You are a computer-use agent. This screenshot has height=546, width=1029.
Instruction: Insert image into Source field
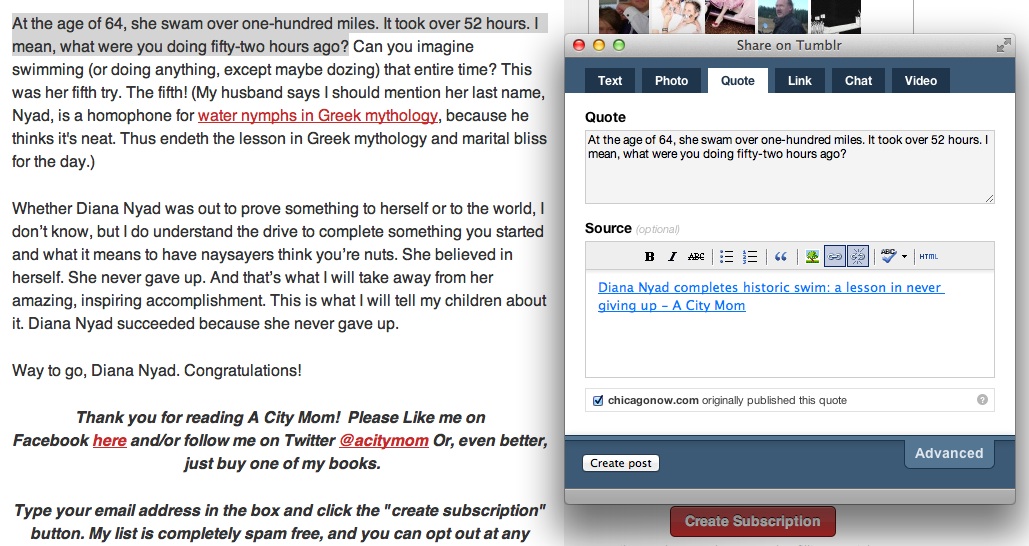coord(812,257)
